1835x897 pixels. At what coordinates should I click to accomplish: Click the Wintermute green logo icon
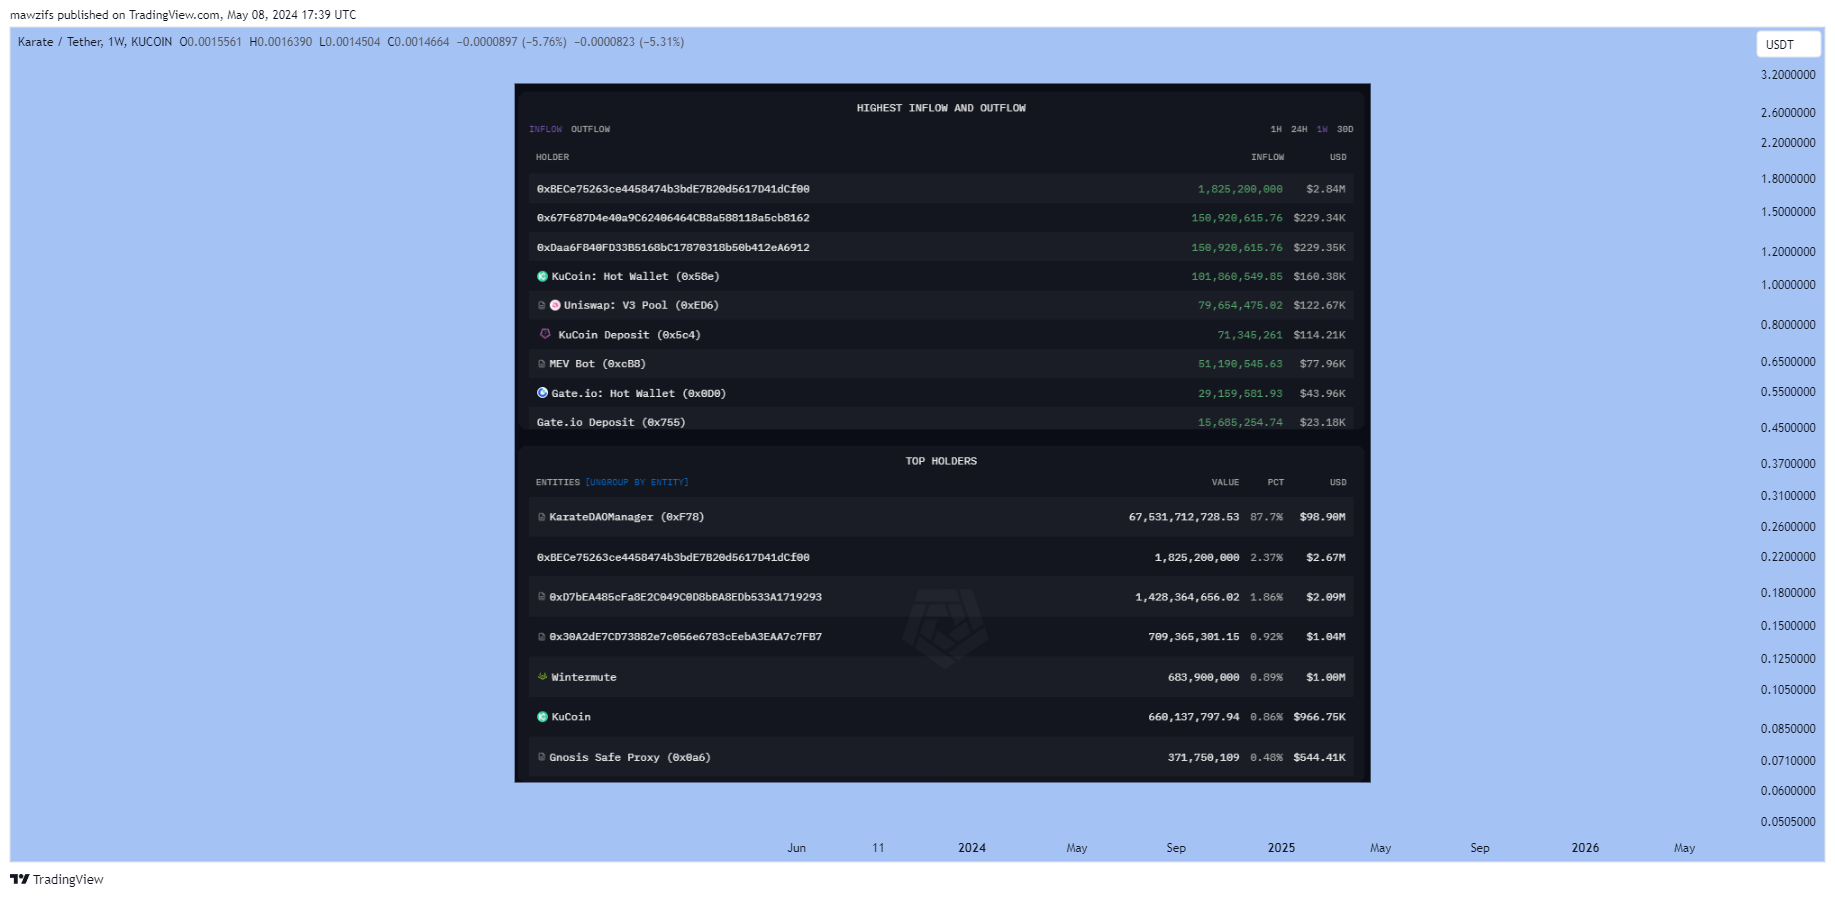542,677
